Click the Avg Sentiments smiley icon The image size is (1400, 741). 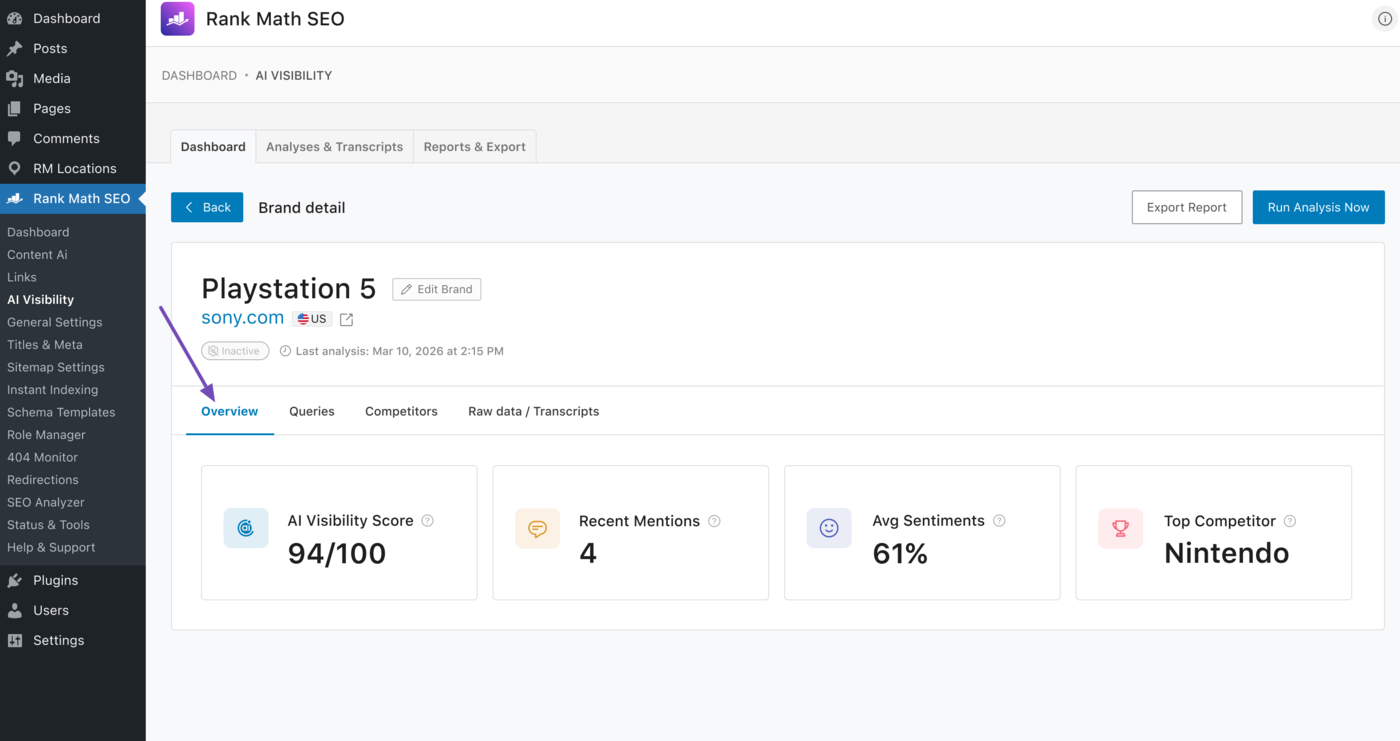(x=829, y=528)
